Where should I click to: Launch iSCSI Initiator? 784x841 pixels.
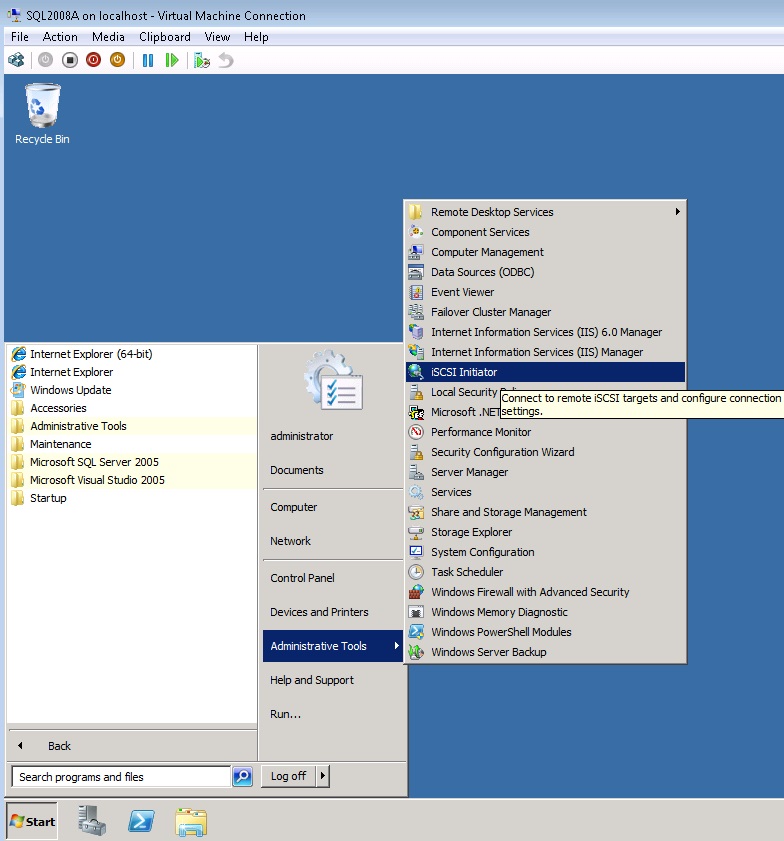(545, 372)
